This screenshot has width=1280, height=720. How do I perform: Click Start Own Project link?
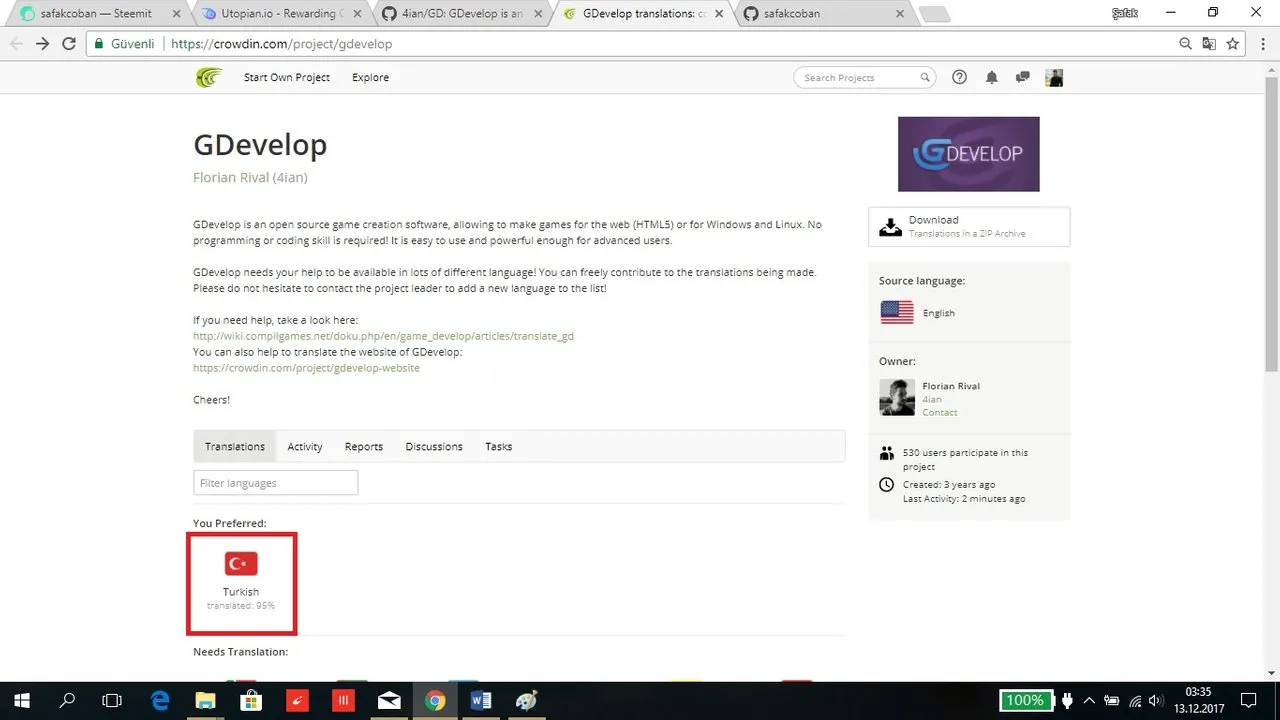point(287,77)
